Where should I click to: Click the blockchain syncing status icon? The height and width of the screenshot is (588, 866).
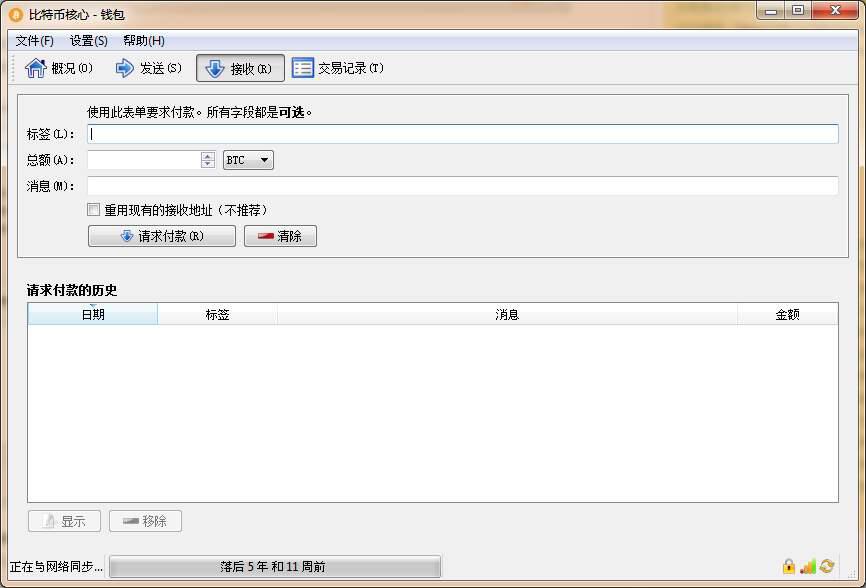coord(827,566)
